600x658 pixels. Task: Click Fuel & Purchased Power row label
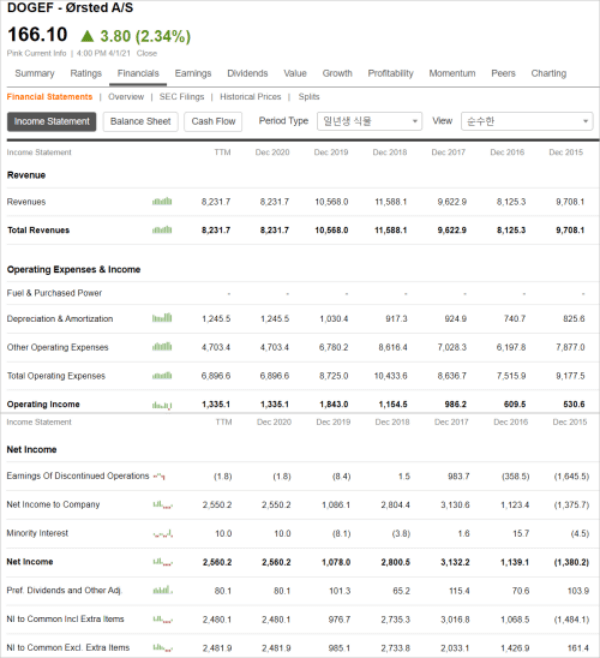(54, 293)
